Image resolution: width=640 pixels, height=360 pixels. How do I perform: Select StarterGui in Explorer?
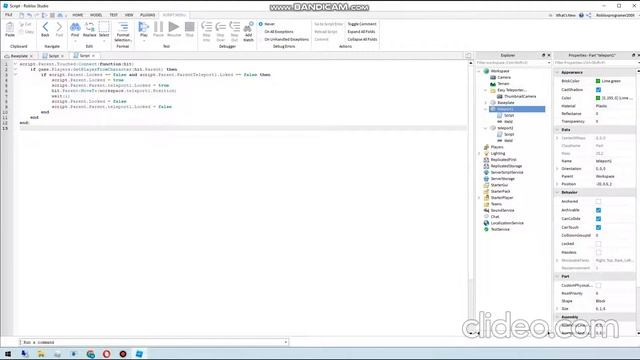499,185
